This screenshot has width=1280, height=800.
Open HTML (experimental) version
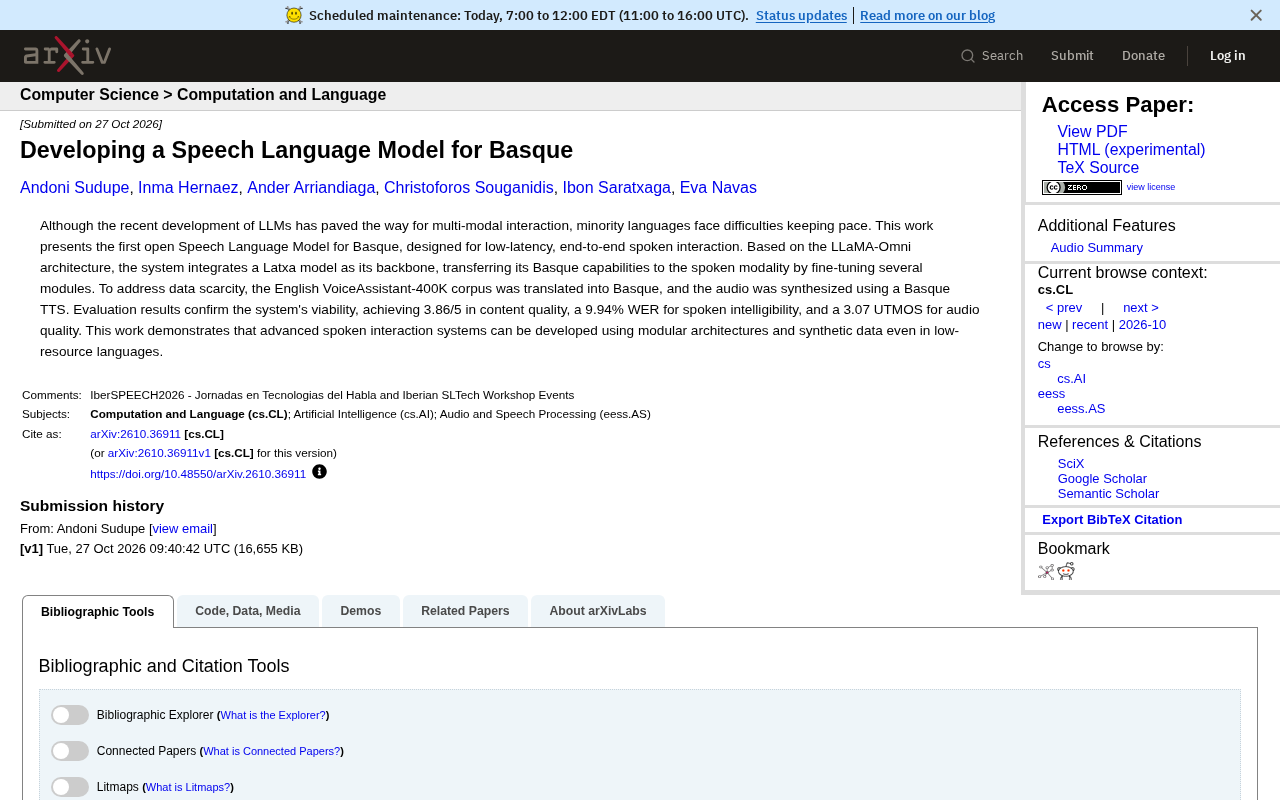pyautogui.click(x=1131, y=150)
